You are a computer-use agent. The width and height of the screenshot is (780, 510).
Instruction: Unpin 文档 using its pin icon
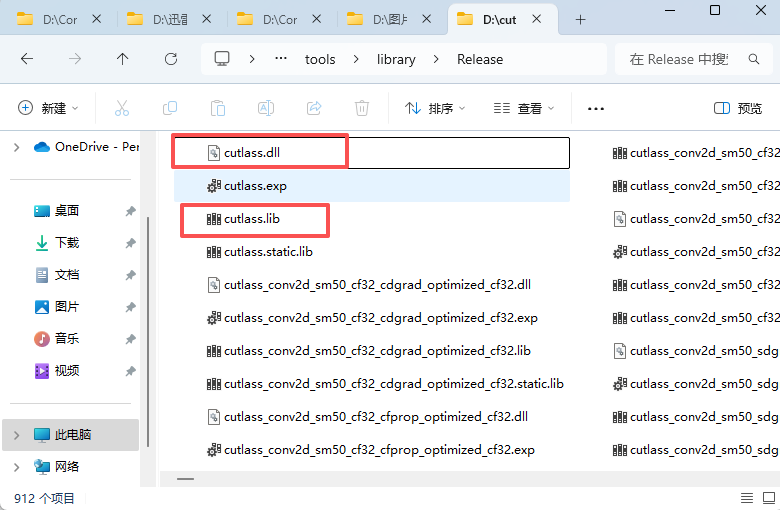pos(130,275)
